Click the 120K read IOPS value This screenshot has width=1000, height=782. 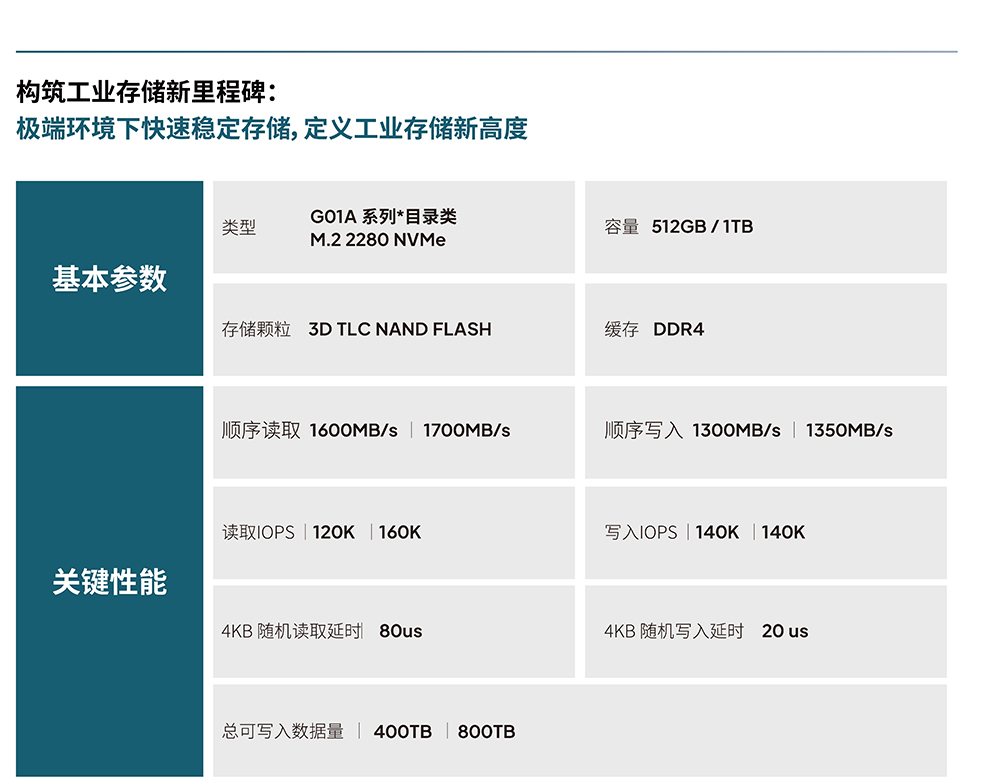(334, 533)
